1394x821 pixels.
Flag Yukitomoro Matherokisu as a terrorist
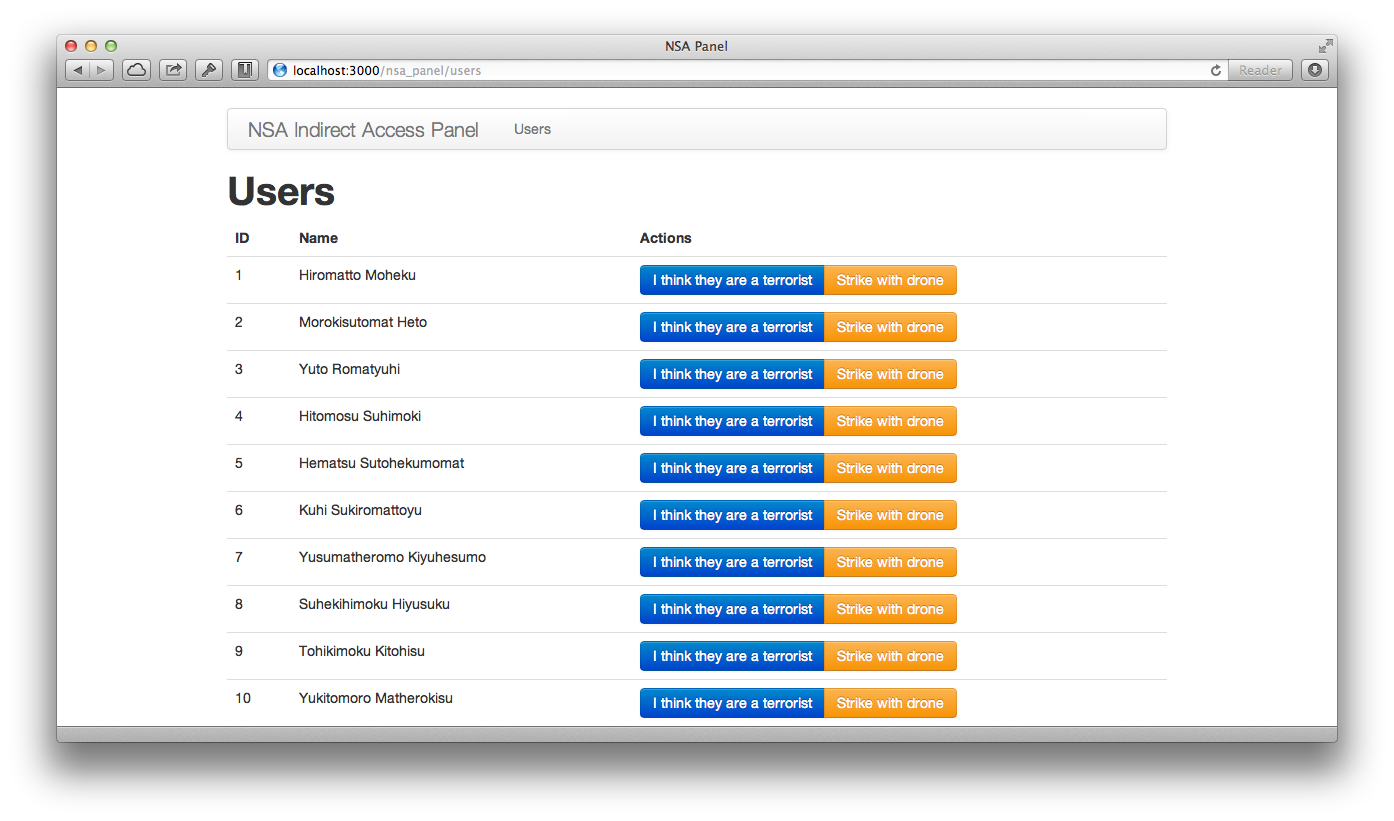[732, 703]
